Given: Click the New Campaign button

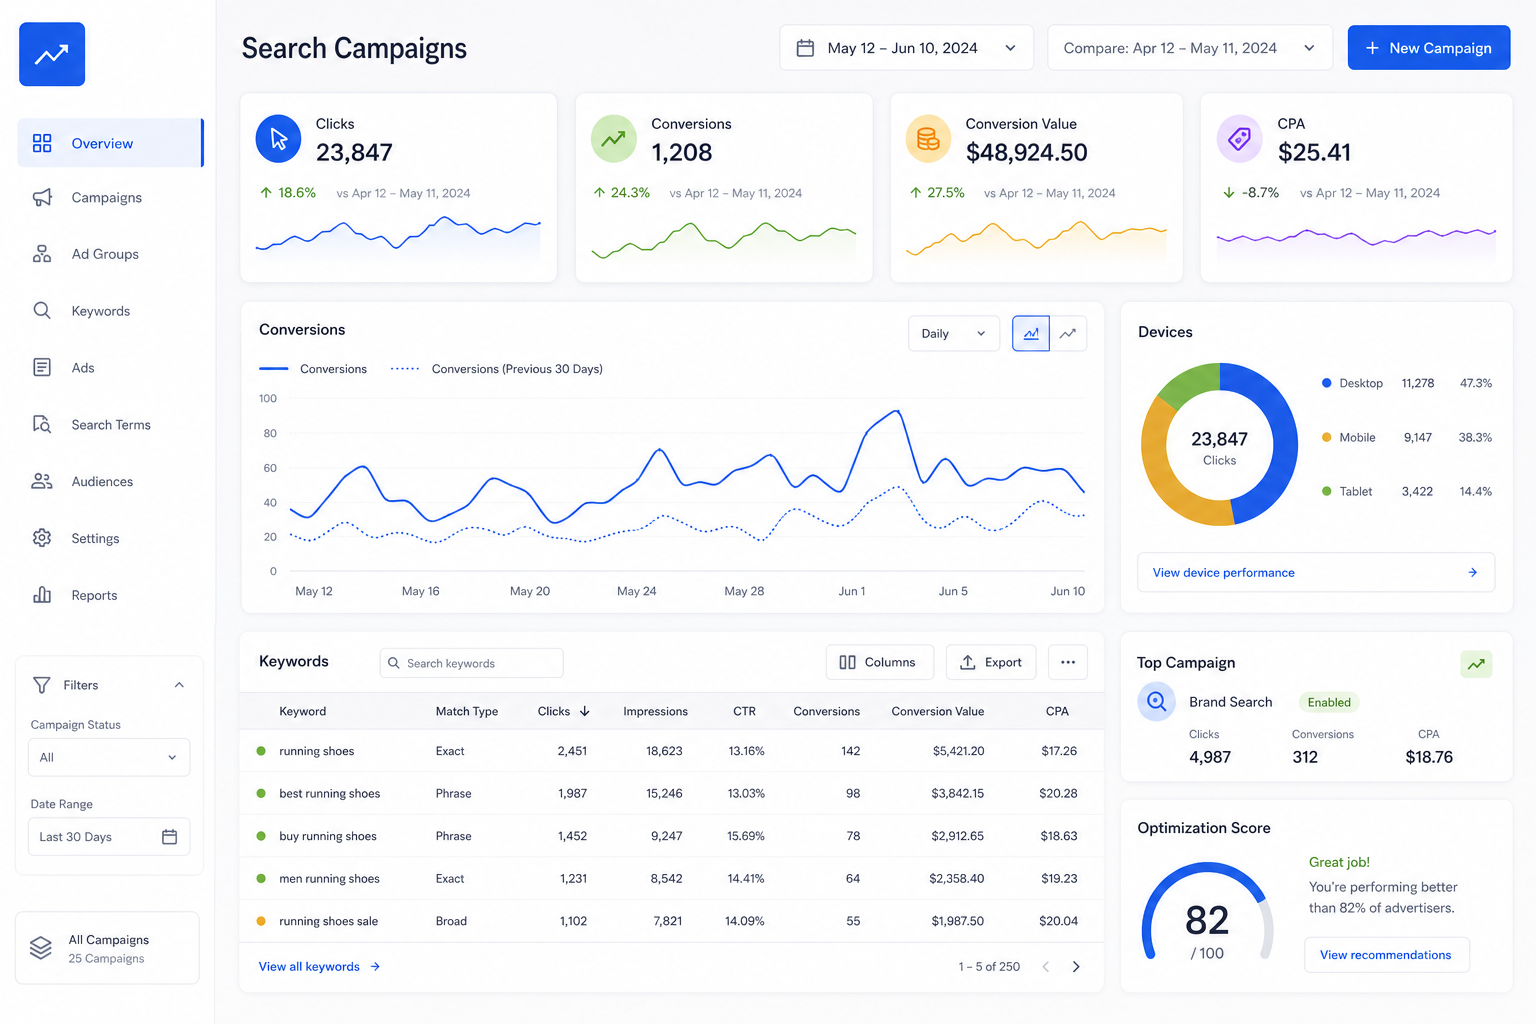Looking at the screenshot, I should (x=1428, y=48).
